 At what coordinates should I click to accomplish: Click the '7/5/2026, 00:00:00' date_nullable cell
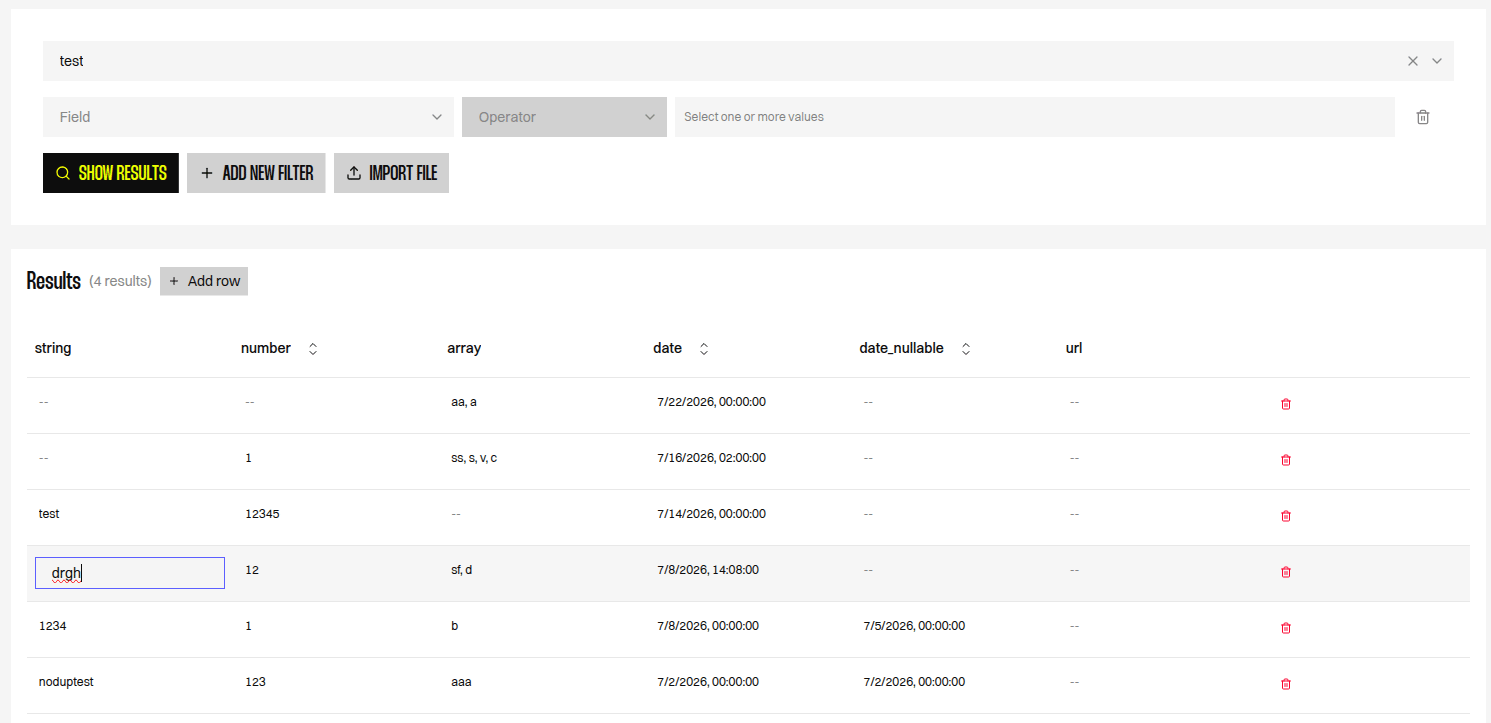[914, 626]
